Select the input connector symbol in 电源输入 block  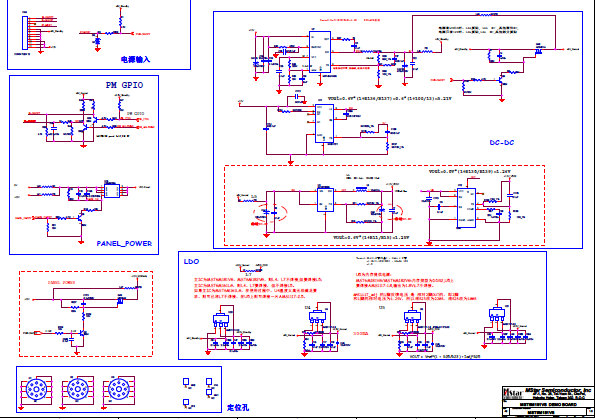25,33
